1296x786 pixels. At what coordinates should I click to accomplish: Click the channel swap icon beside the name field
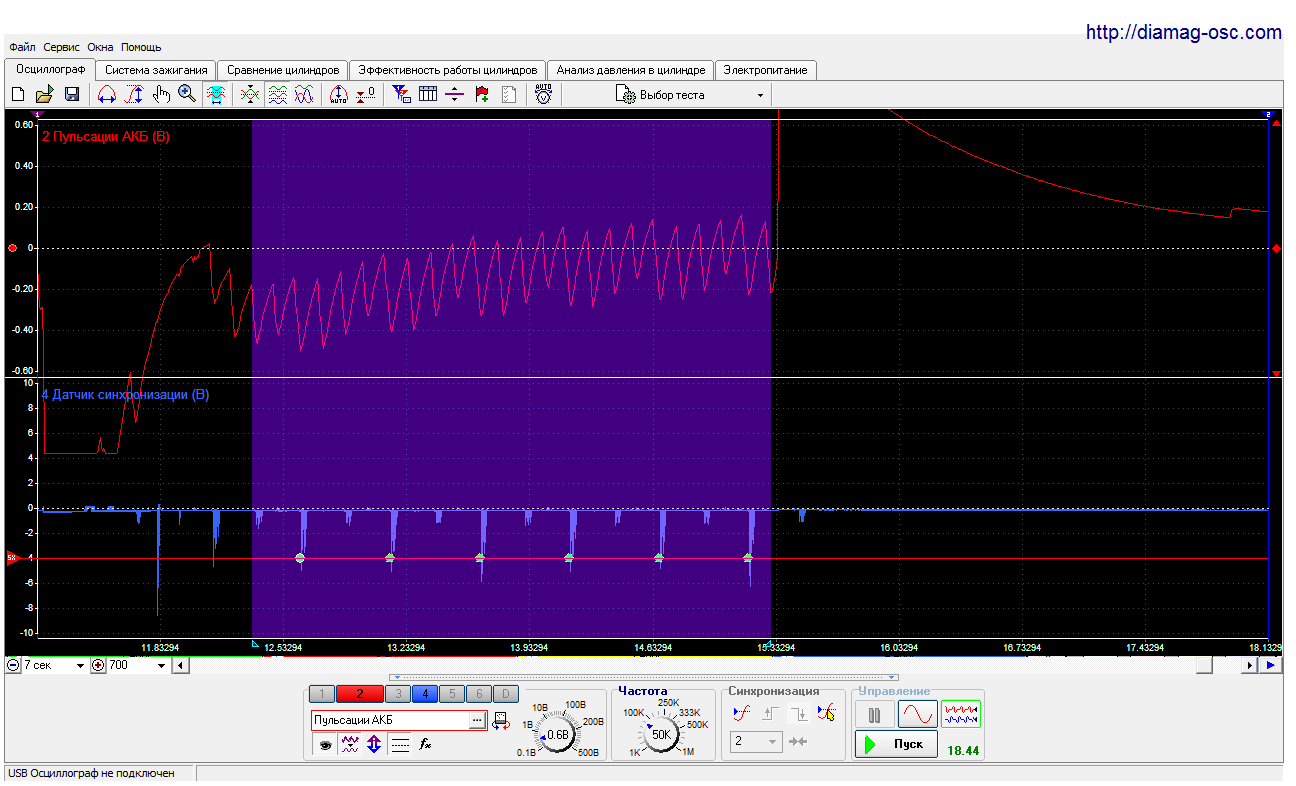point(501,721)
